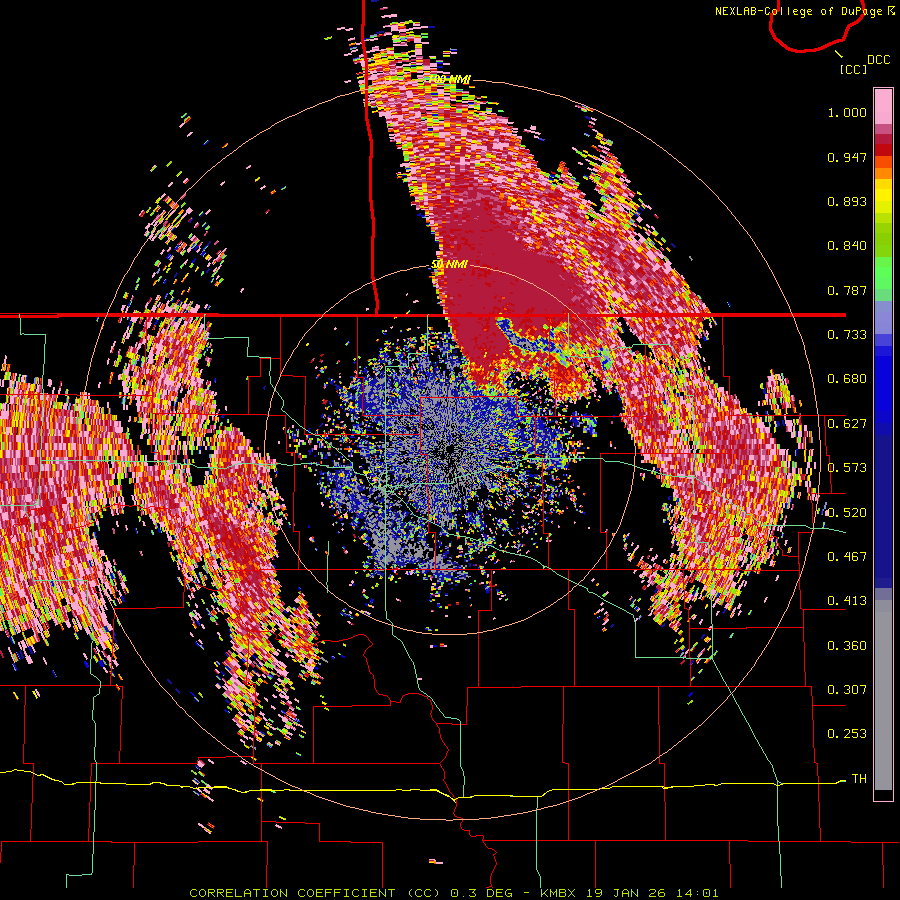The image size is (900, 900).
Task: Click the 0.840 scale value
Action: click(847, 246)
